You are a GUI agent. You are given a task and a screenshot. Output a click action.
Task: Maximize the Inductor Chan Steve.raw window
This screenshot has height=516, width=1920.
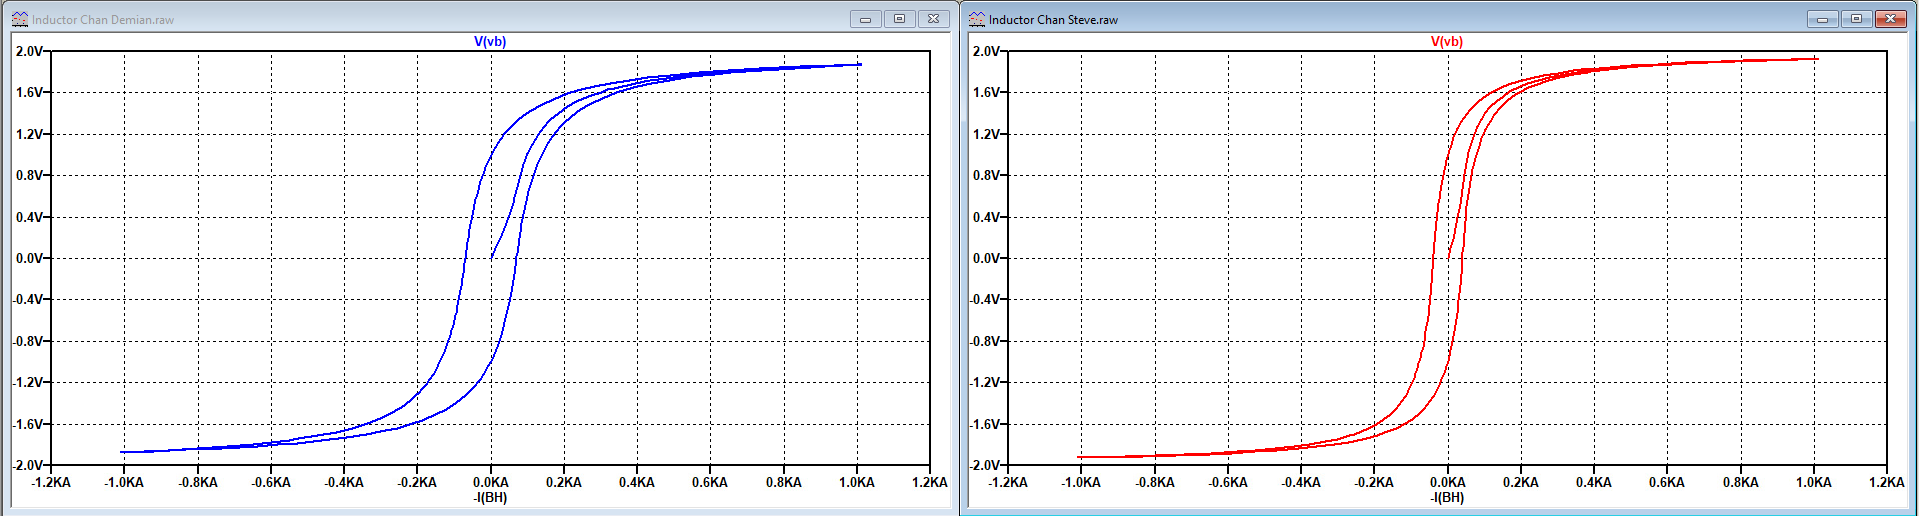click(1857, 19)
